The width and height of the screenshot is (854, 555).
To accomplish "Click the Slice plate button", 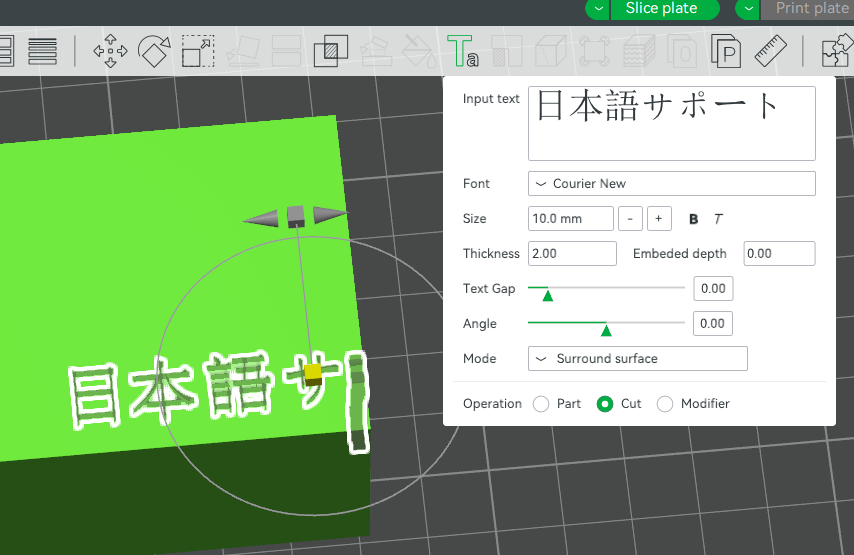I will (665, 9).
